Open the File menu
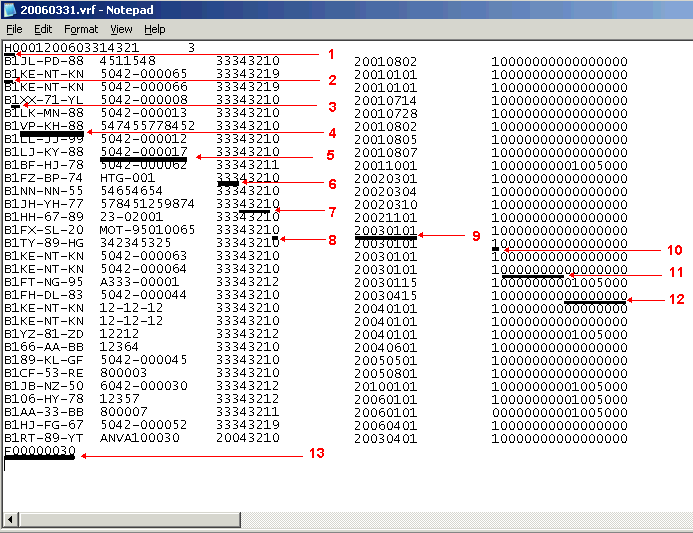Screen dimensions: 693x533 click(14, 30)
